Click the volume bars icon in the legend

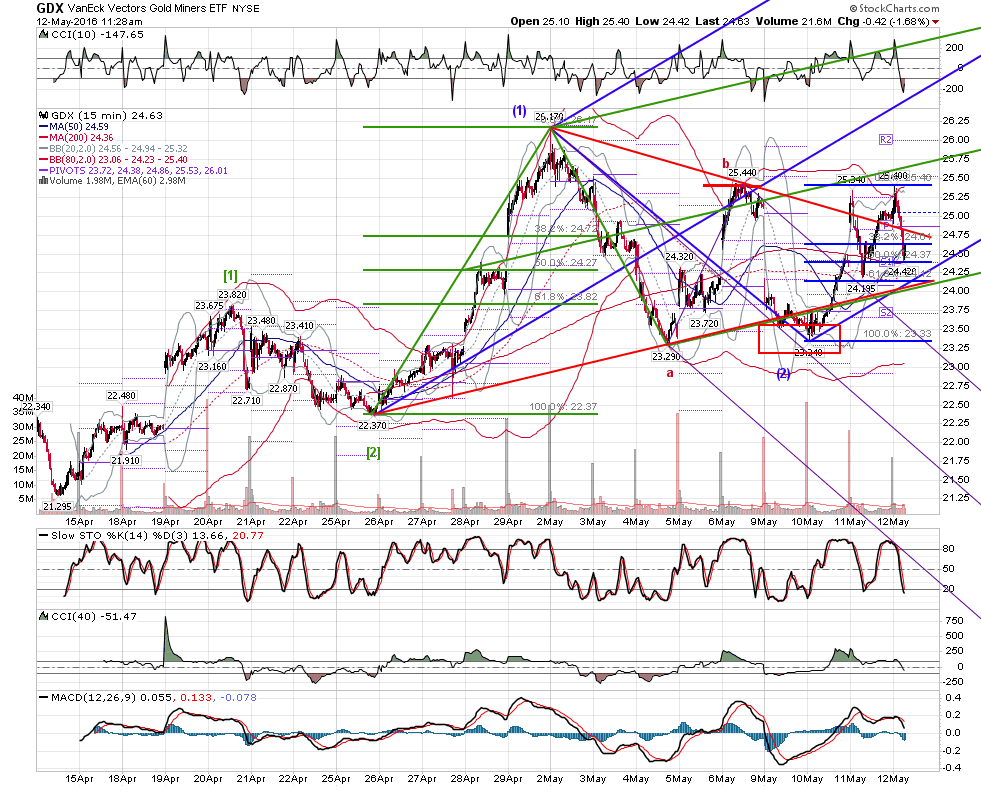coord(43,181)
